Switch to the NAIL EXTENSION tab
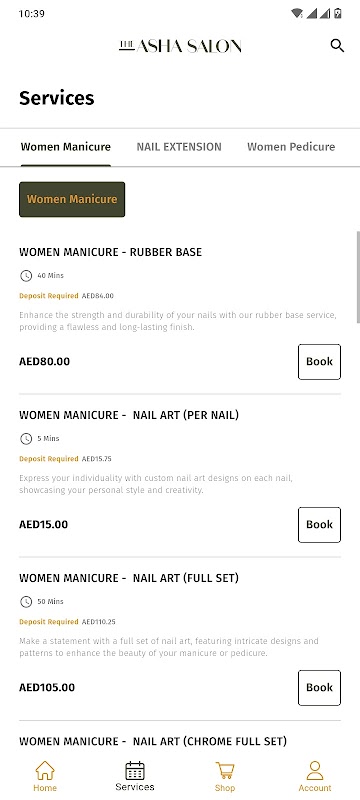This screenshot has width=360, height=800. coord(179,147)
